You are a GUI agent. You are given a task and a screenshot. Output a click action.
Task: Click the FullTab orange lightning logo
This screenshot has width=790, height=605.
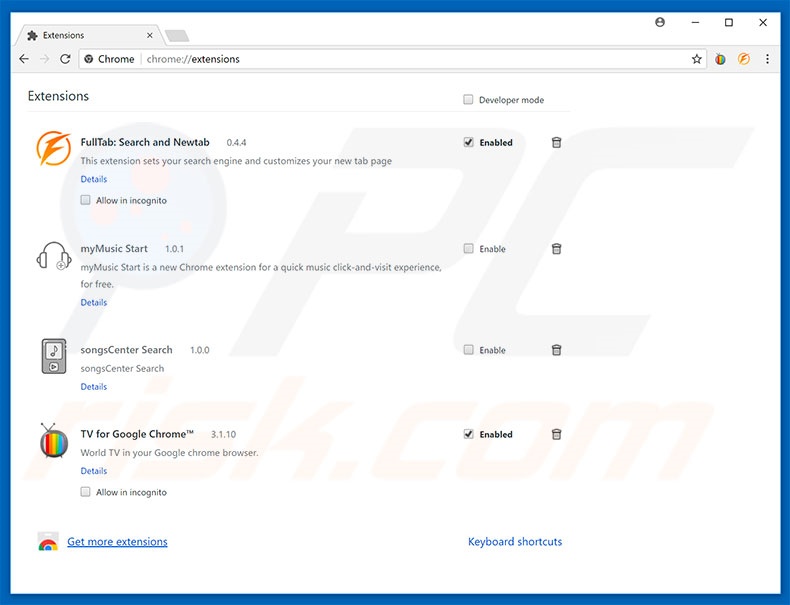(53, 148)
